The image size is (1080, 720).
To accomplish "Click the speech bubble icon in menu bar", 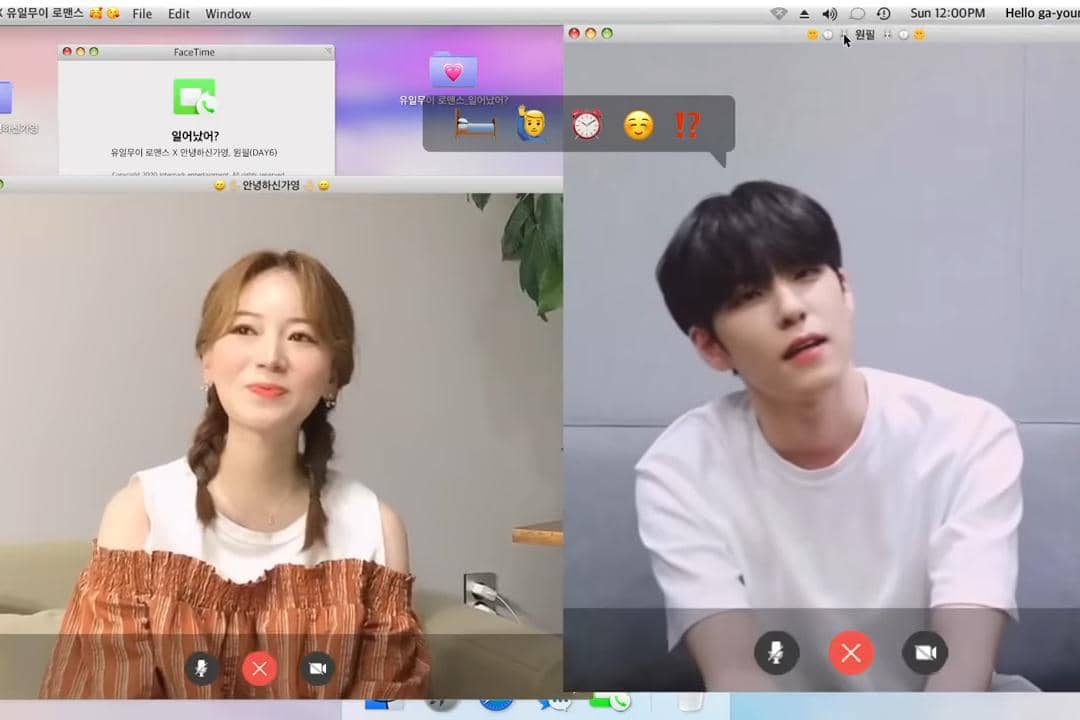I will [x=857, y=14].
